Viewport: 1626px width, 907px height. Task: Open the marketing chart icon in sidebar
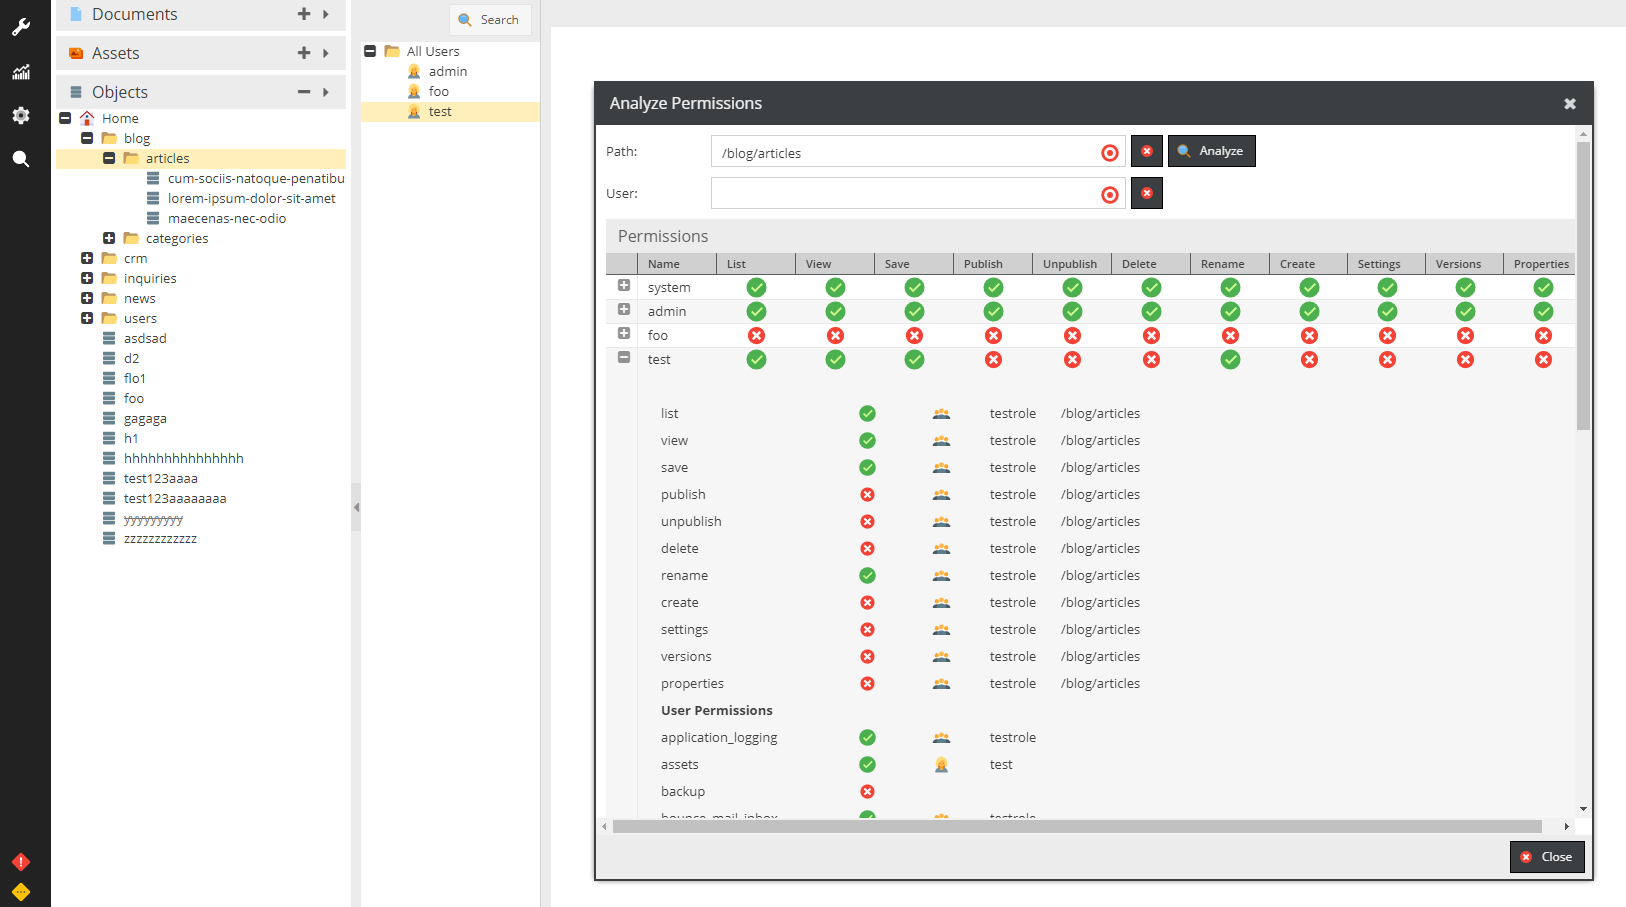pyautogui.click(x=21, y=72)
